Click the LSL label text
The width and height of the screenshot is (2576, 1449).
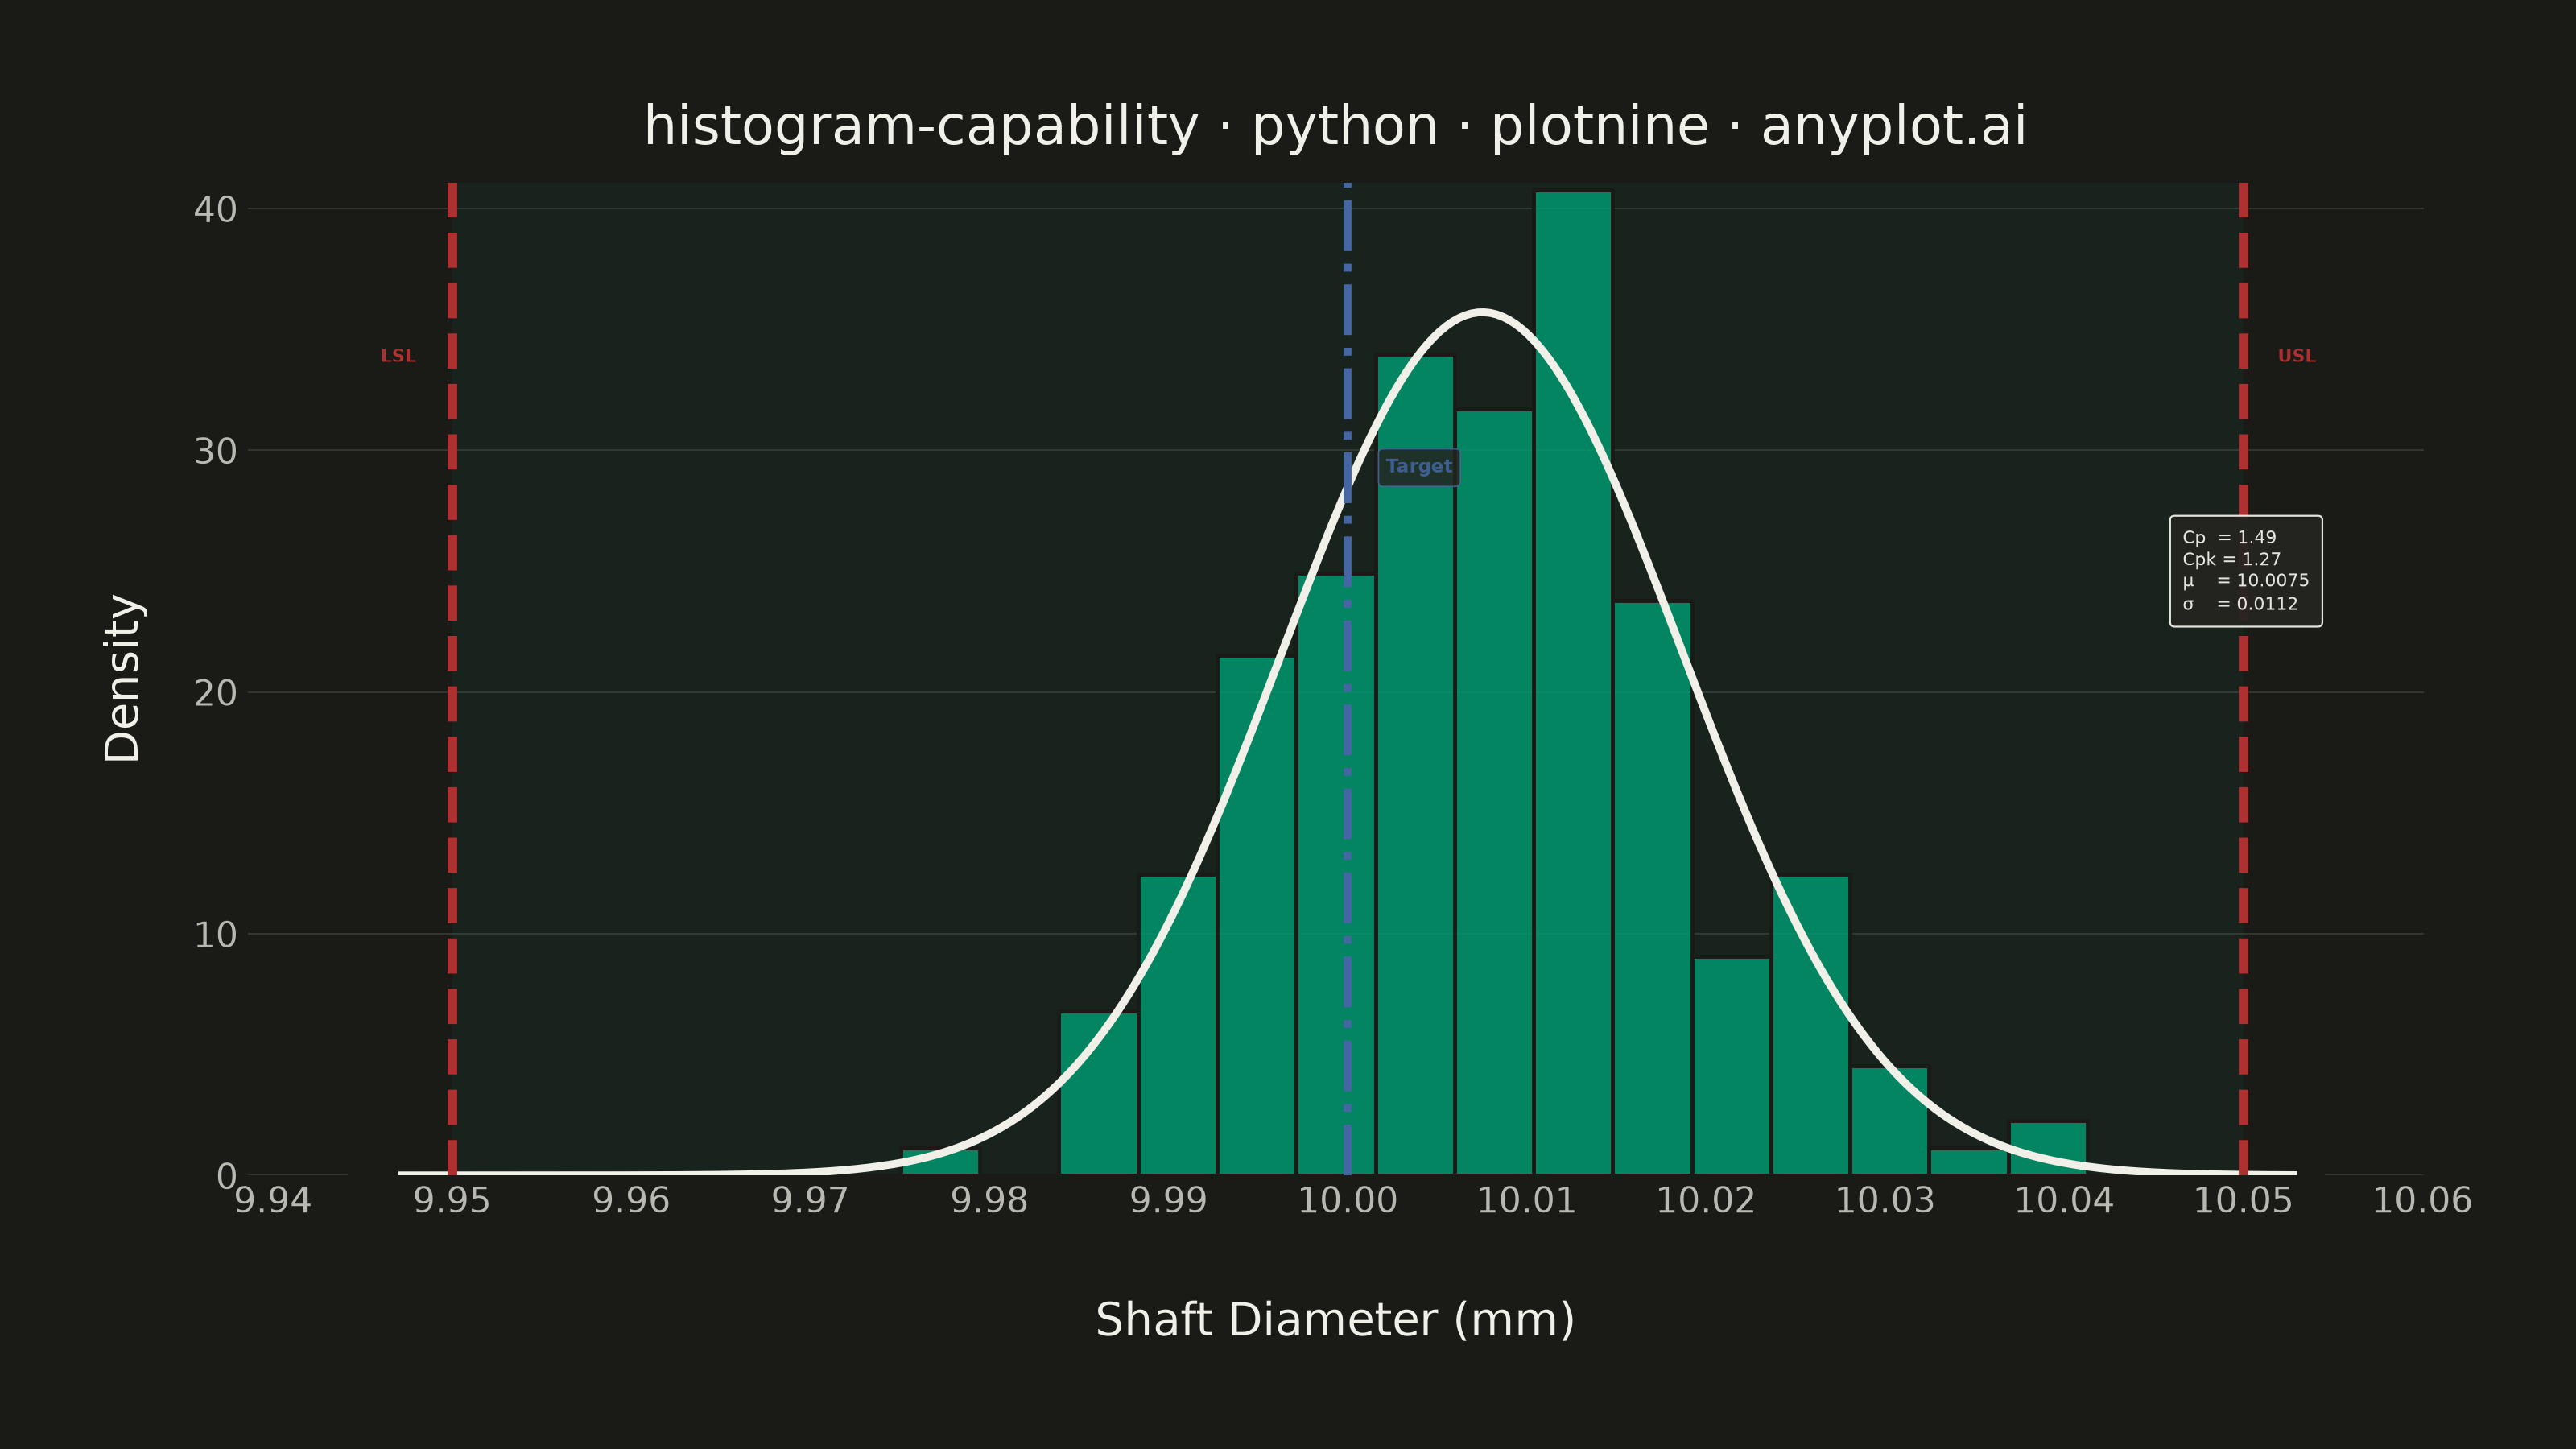coord(398,356)
